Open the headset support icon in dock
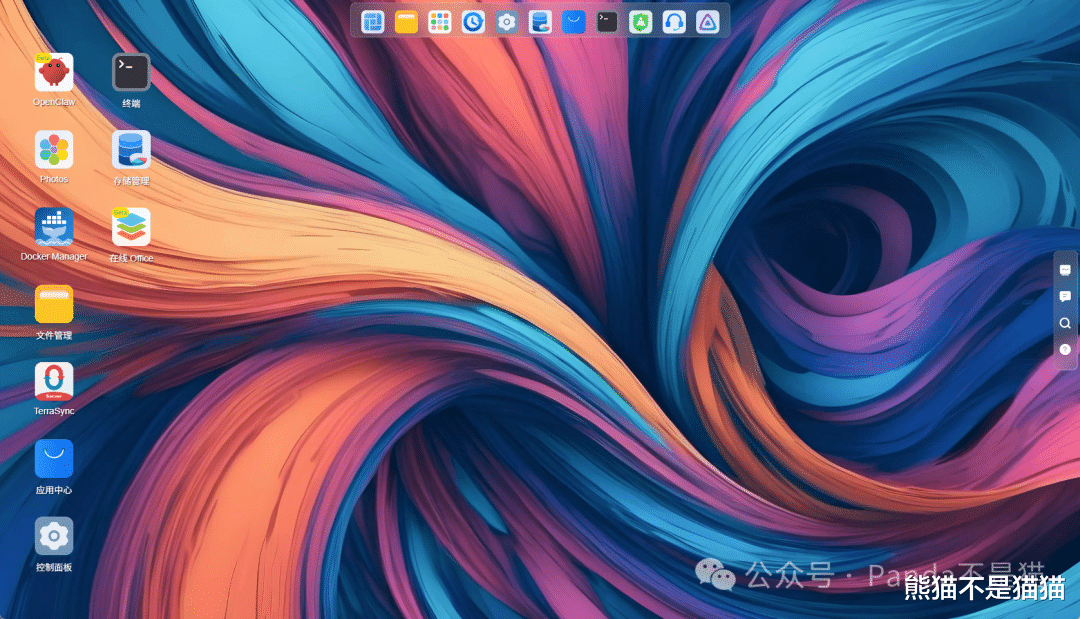Viewport: 1080px width, 619px height. (674, 22)
